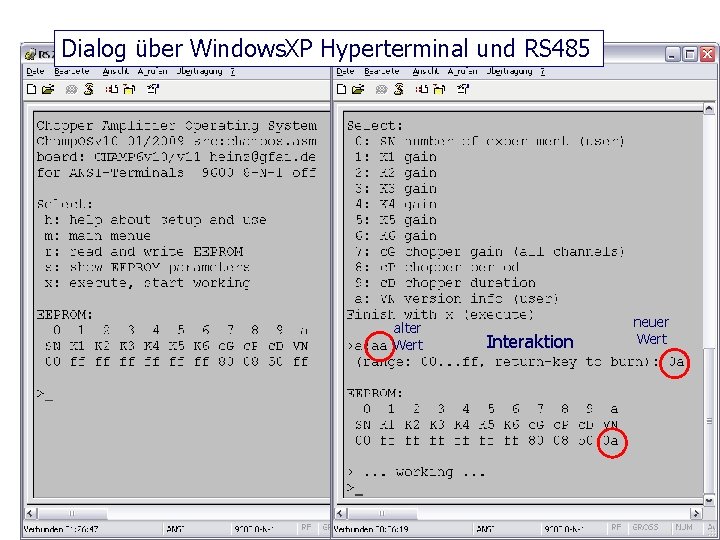Open Bearbeiten menu in left window
This screenshot has width=720, height=540.
click(72, 71)
